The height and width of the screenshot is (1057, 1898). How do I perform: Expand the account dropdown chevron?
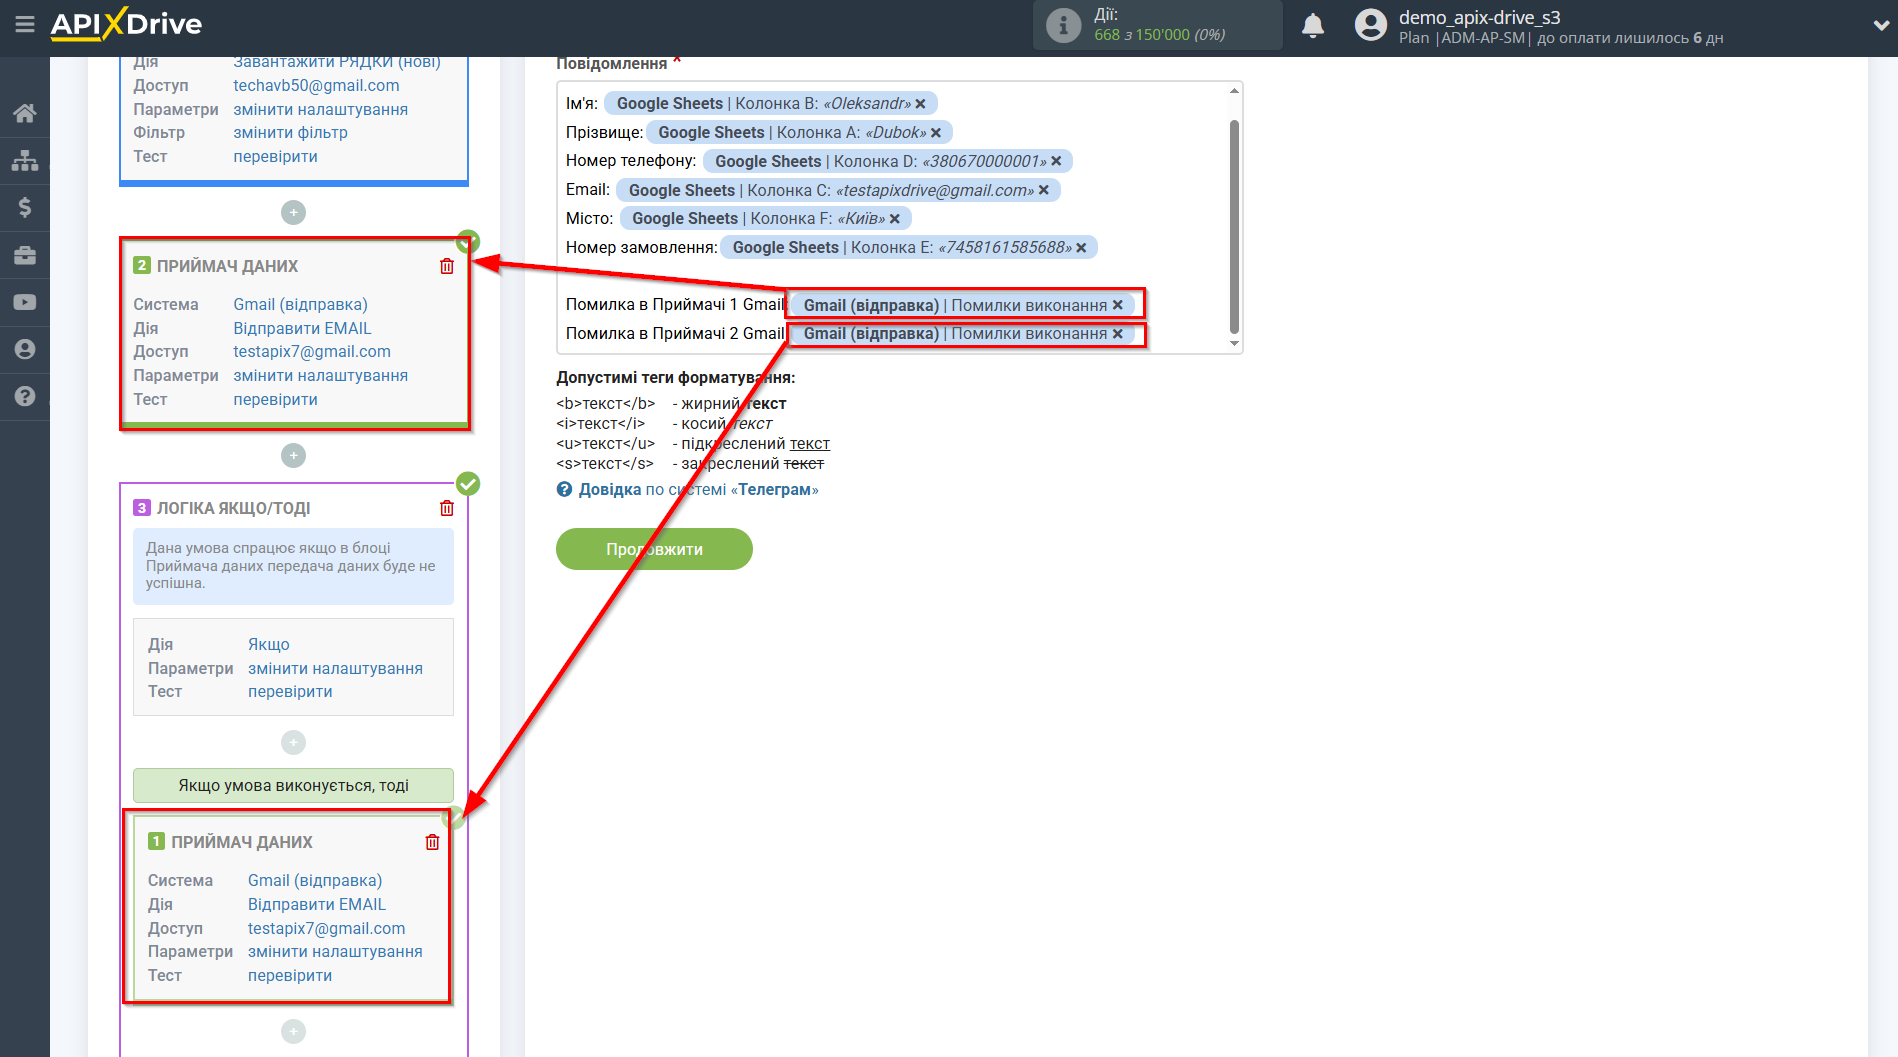pos(1880,25)
